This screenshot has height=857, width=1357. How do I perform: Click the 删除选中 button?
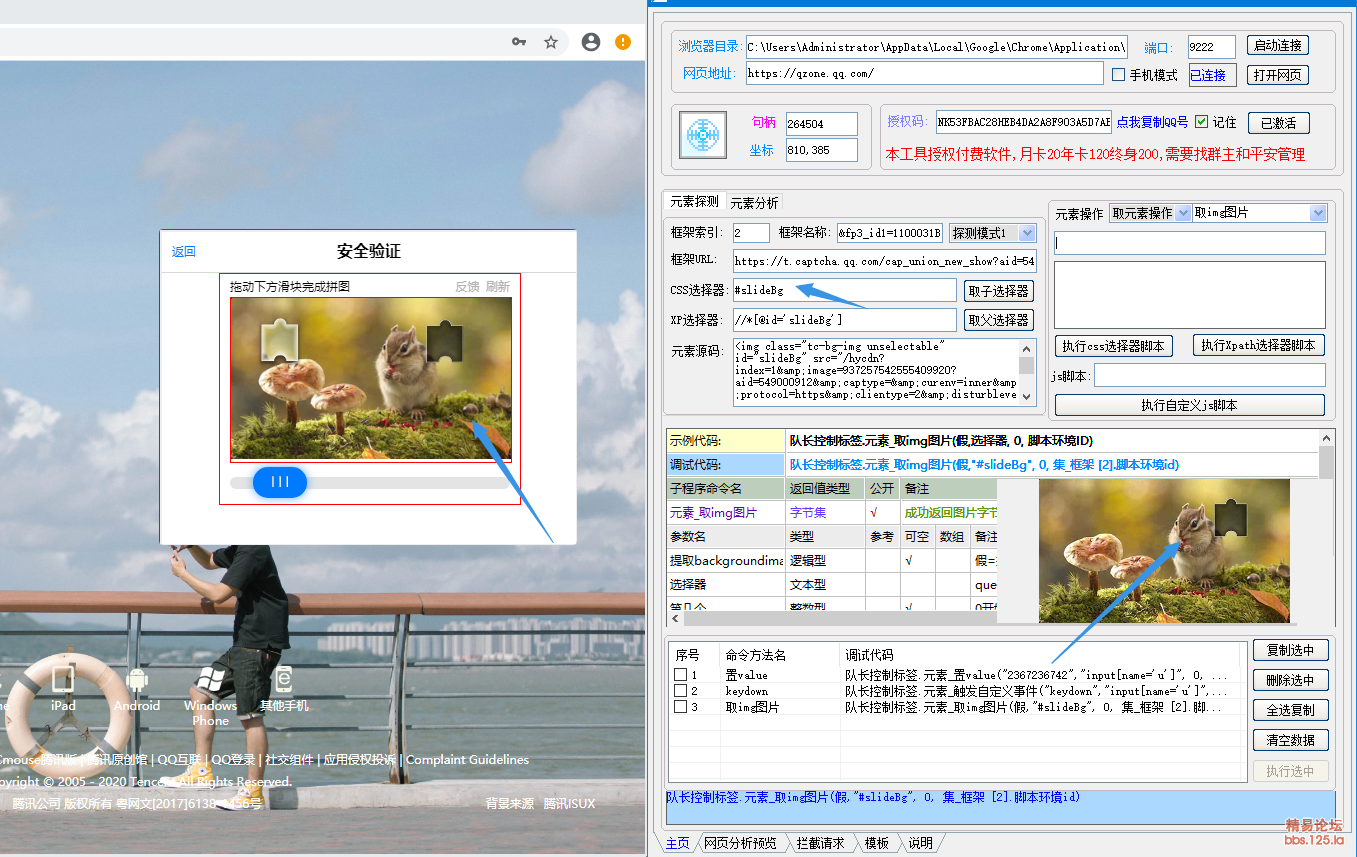pos(1290,680)
